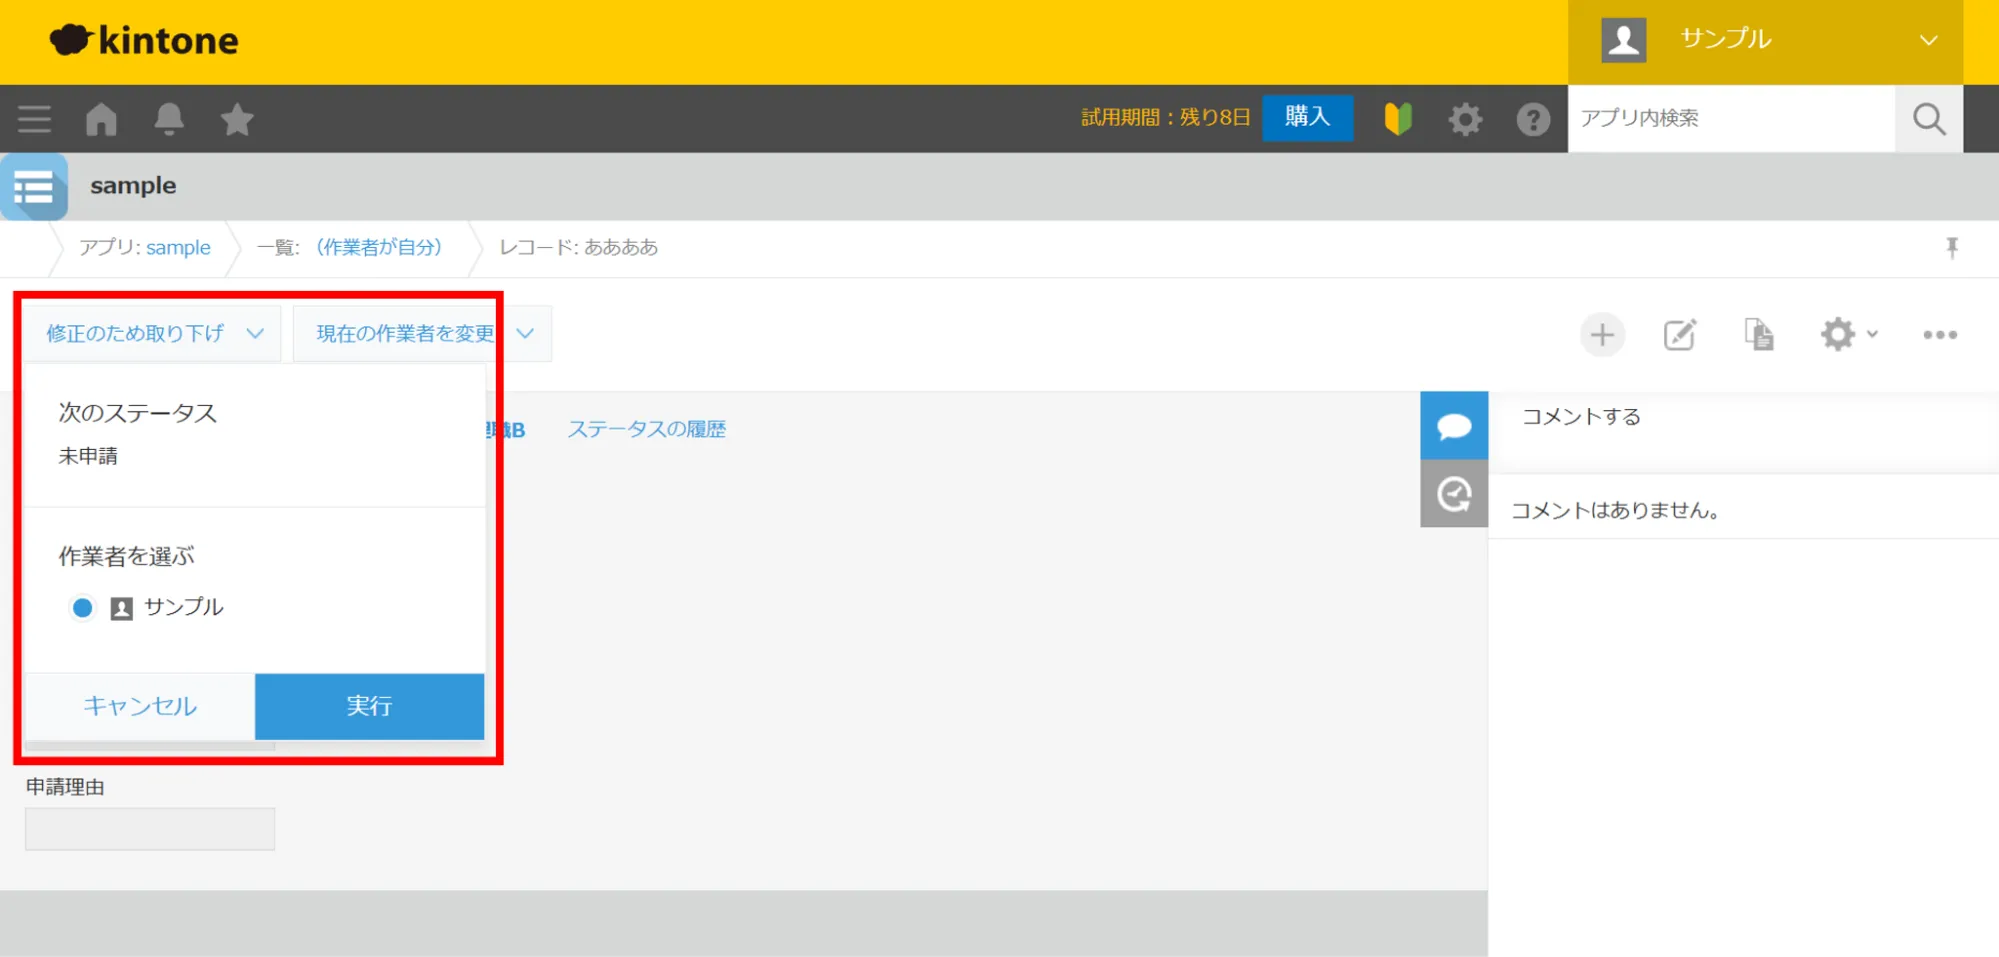Duplicate the record using copy icon
Viewport: 1999px width, 957px height.
click(x=1758, y=335)
